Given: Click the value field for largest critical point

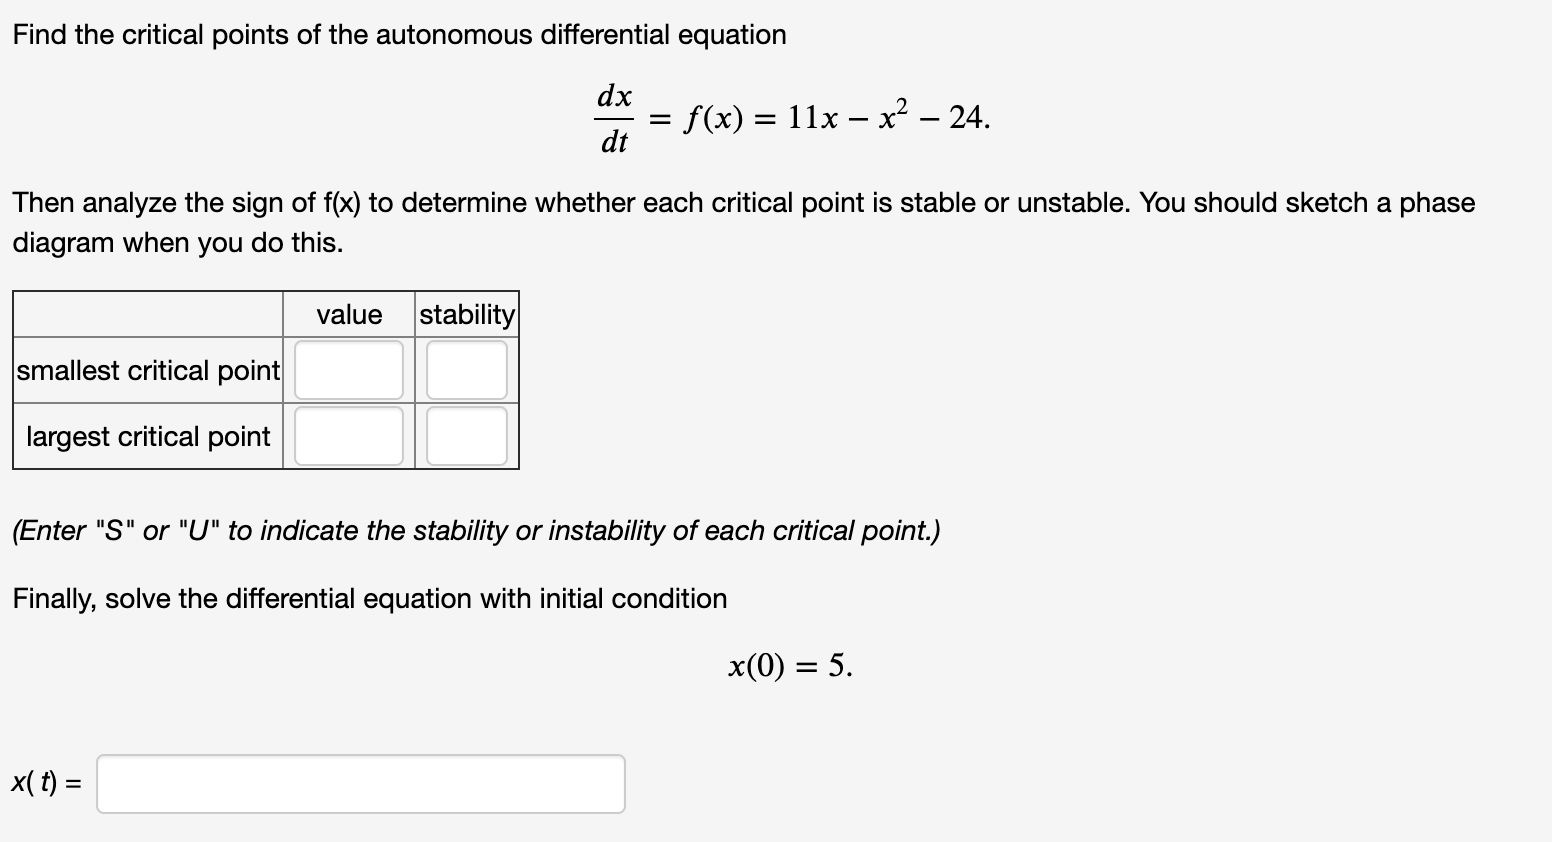Looking at the screenshot, I should coord(347,435).
